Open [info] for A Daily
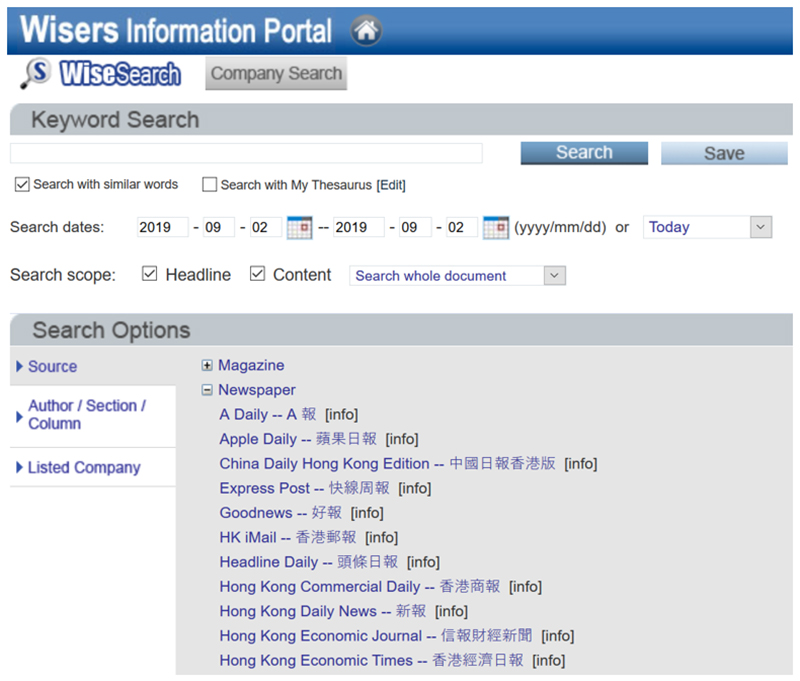800x681 pixels. point(341,414)
